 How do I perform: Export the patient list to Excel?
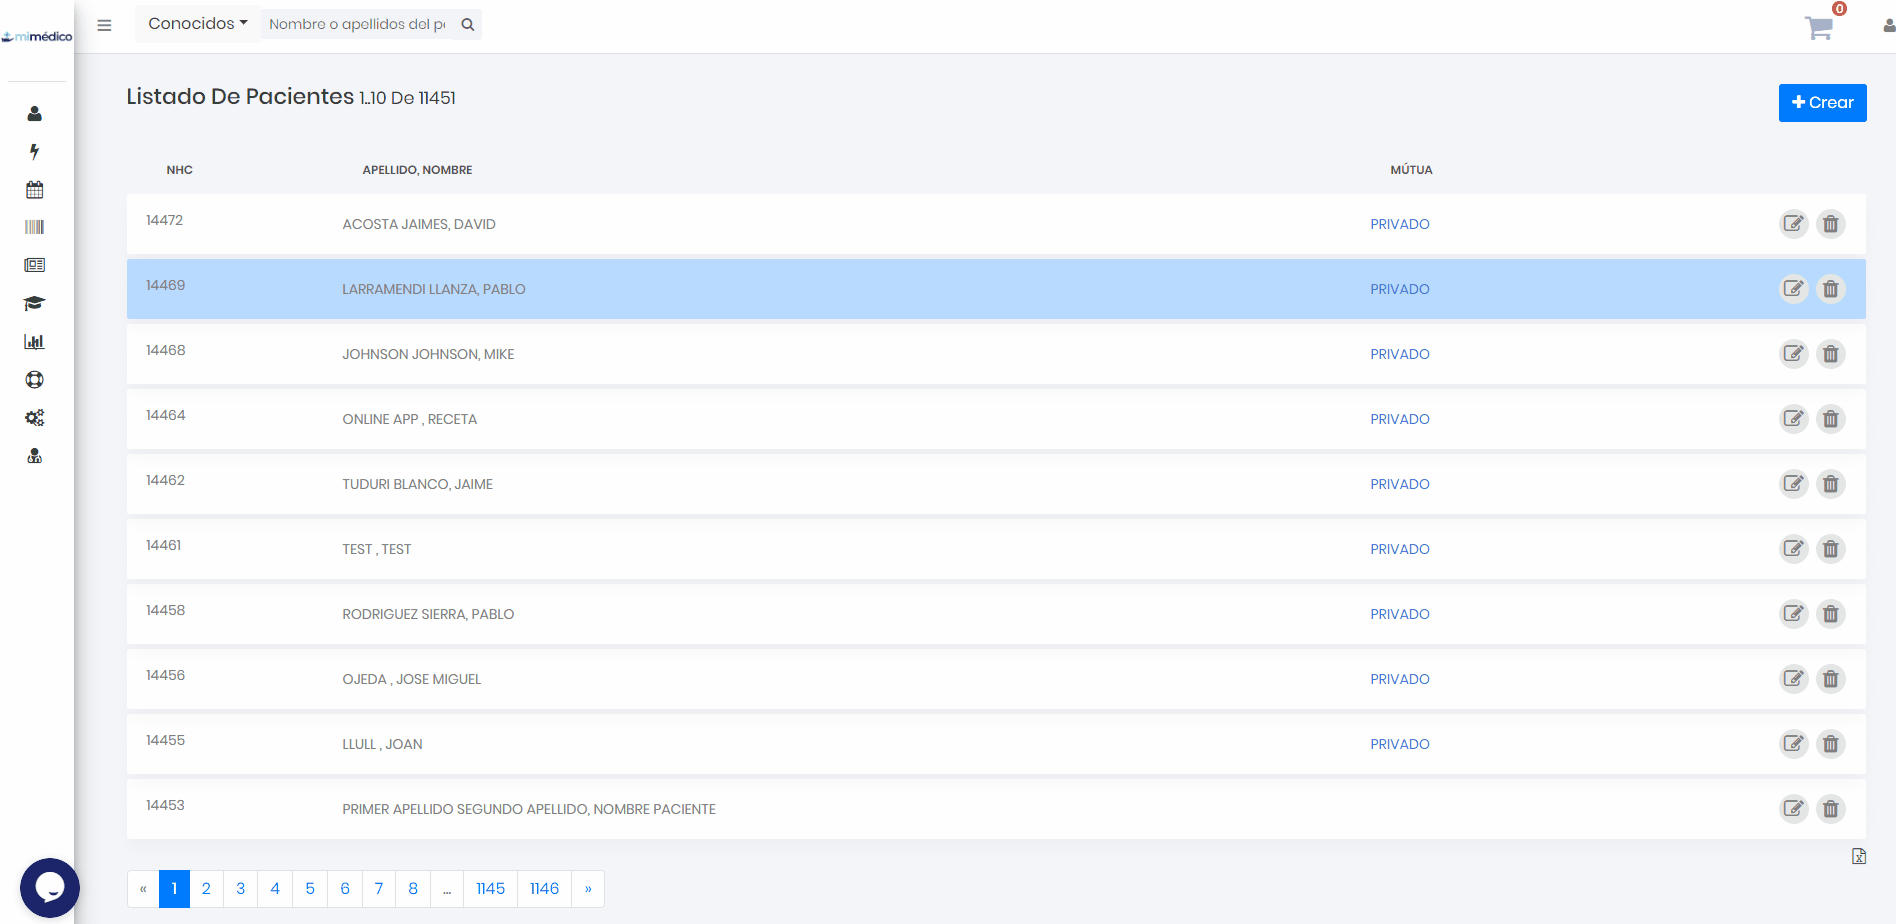click(x=1858, y=856)
